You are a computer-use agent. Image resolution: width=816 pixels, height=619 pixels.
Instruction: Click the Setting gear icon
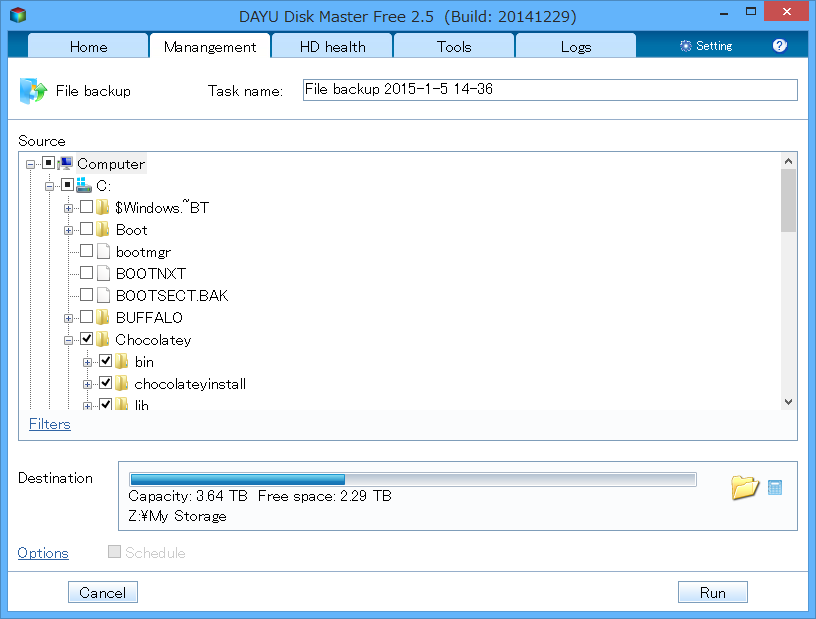point(686,46)
